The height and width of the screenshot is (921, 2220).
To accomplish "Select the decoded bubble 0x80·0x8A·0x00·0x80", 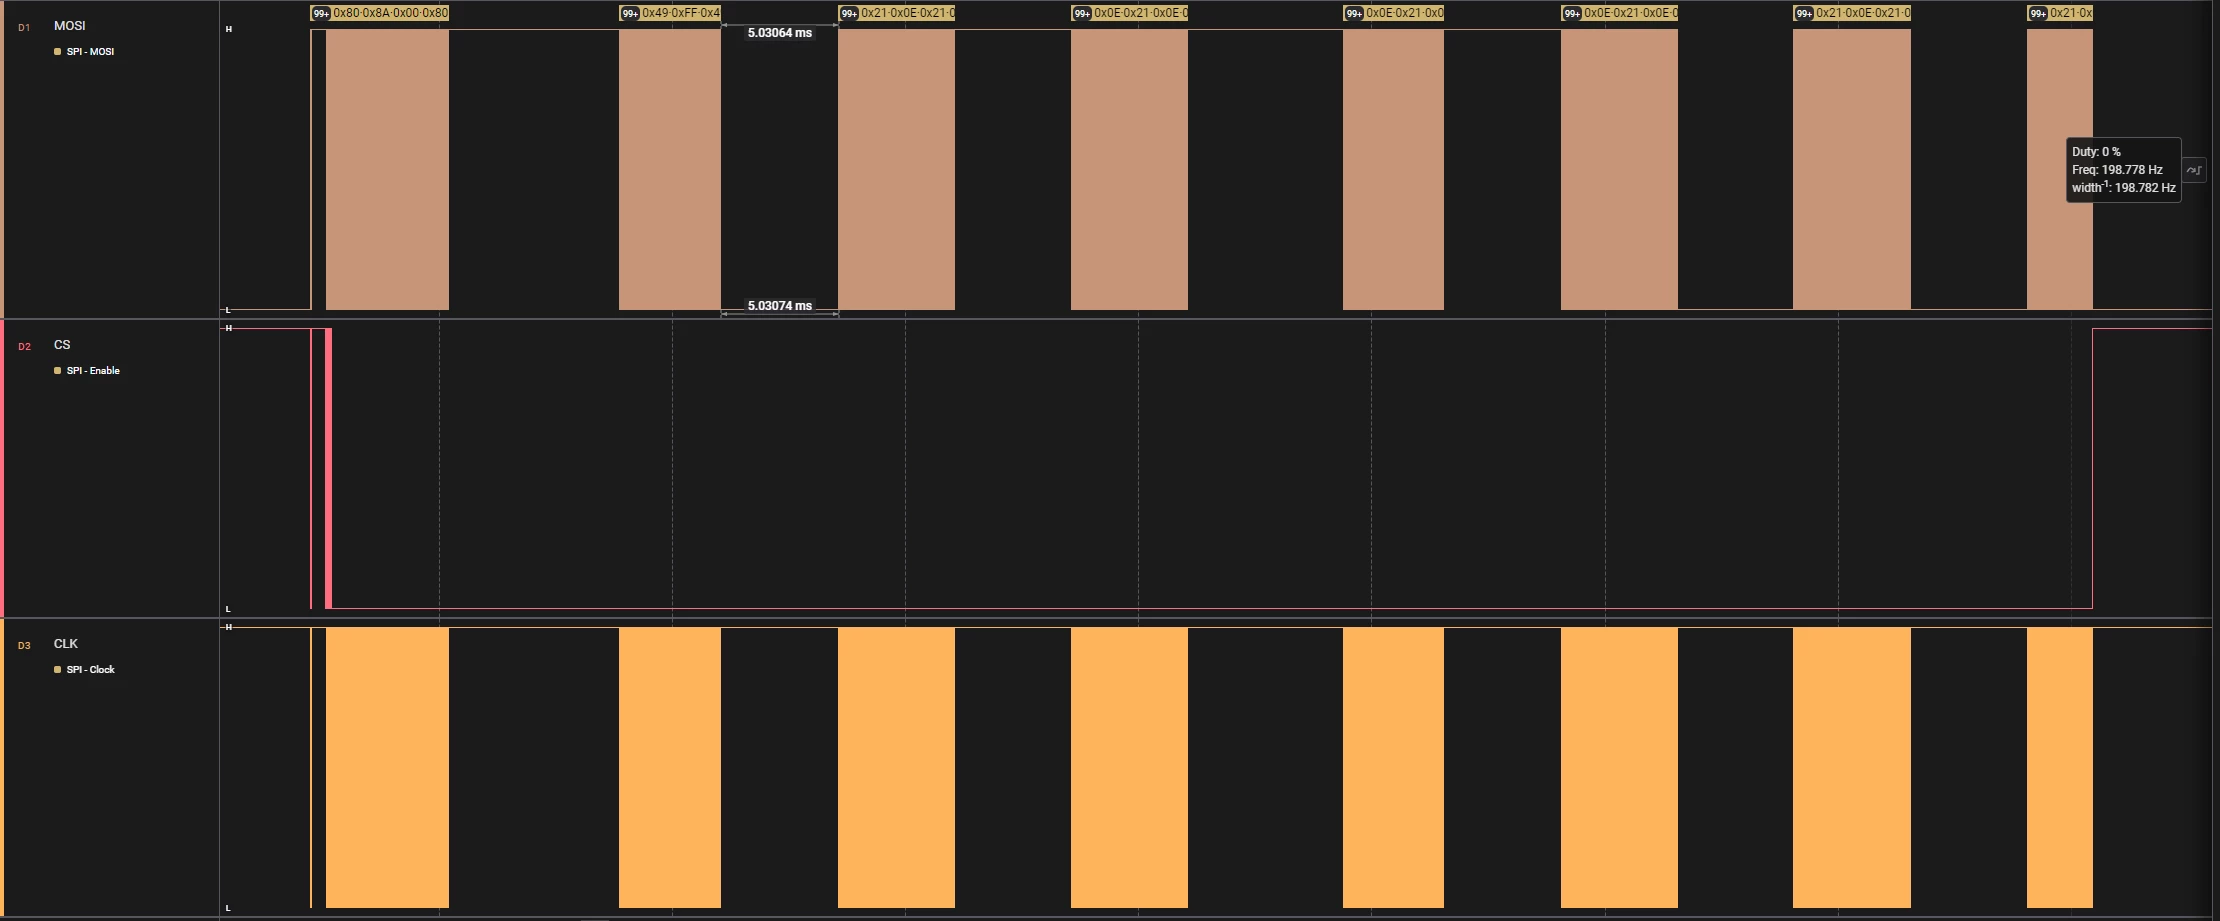I will pyautogui.click(x=380, y=13).
